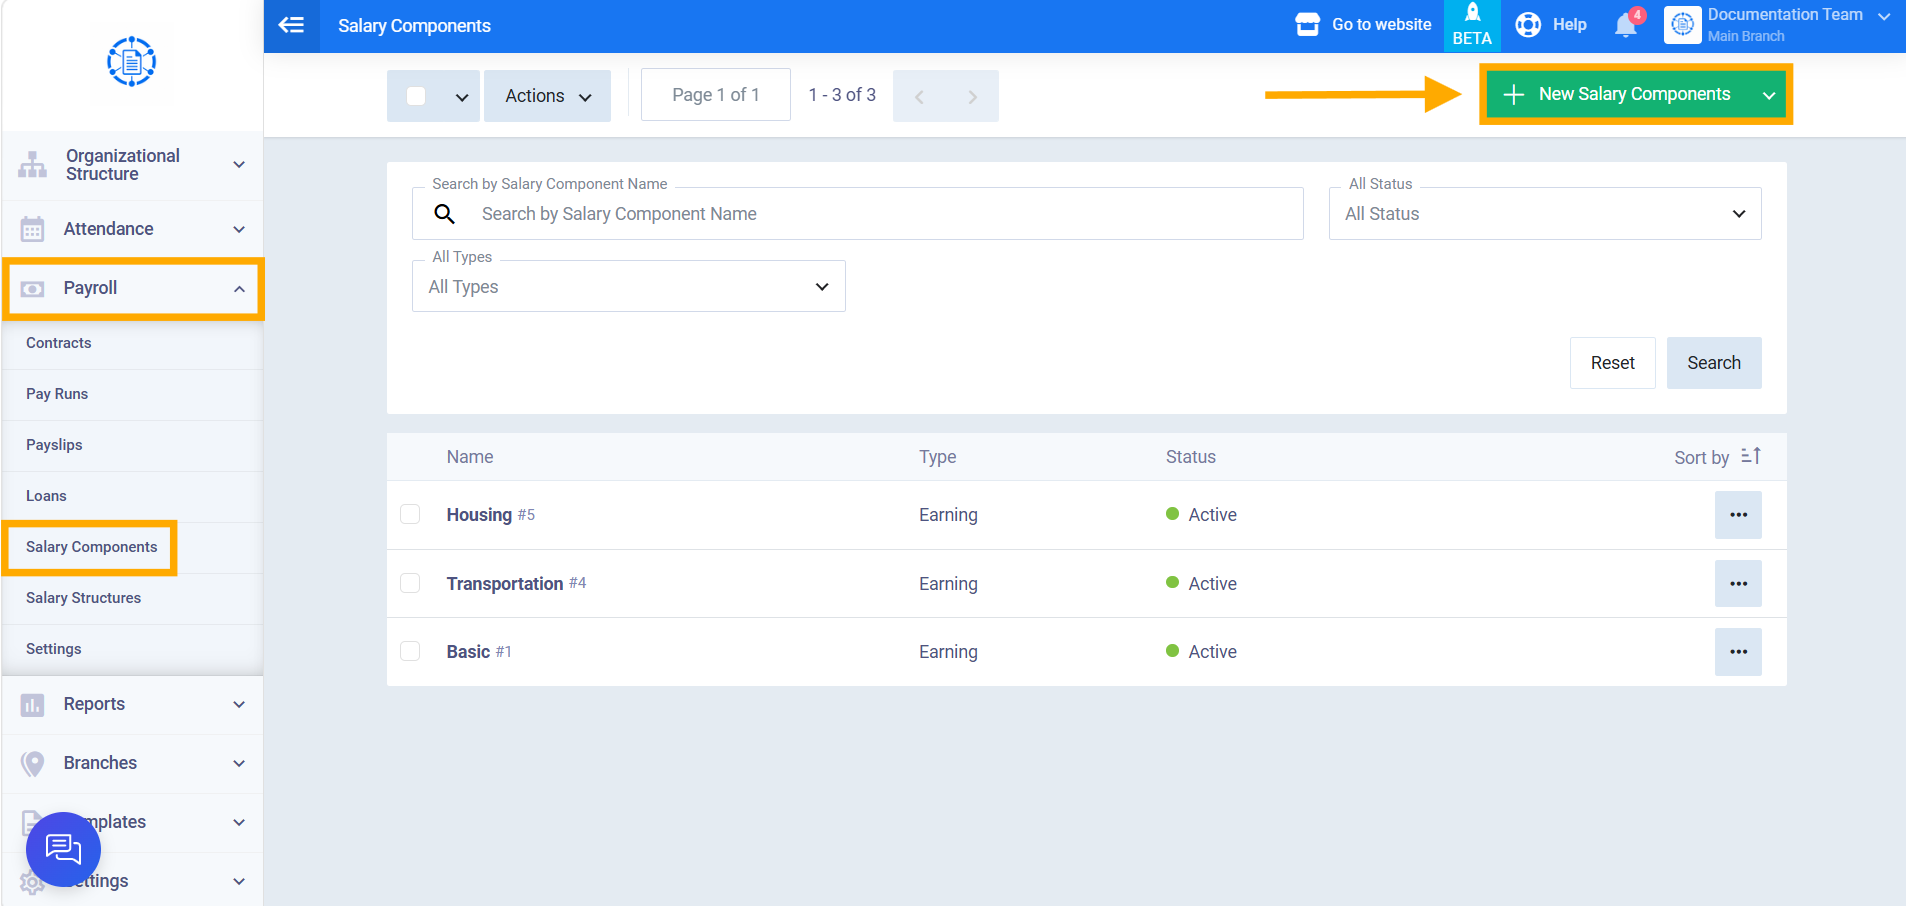This screenshot has width=1906, height=906.
Task: Open the BETA rocket icon
Action: (1472, 25)
